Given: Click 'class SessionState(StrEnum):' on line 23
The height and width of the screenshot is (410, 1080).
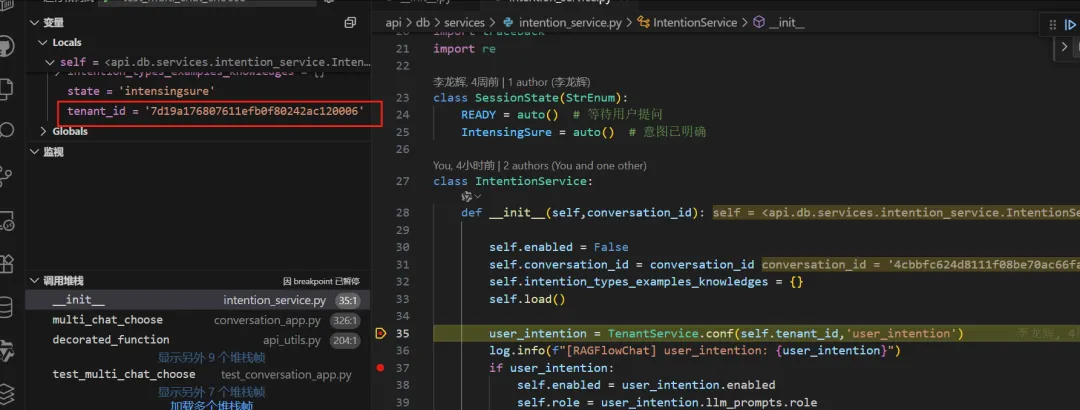Looking at the screenshot, I should point(530,98).
